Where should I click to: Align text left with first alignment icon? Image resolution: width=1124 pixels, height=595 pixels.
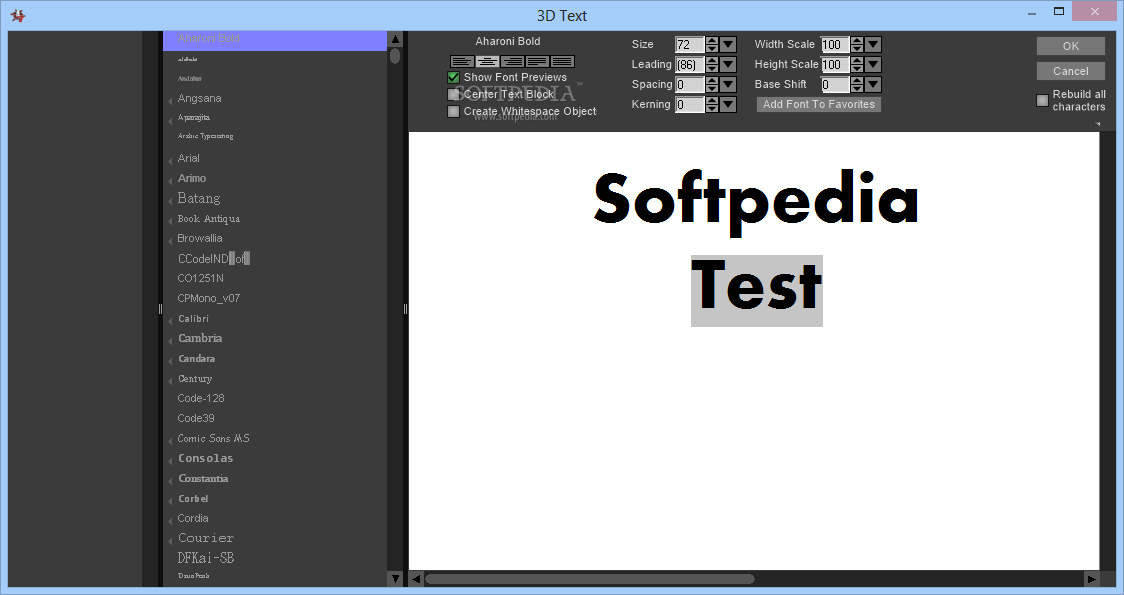pos(462,62)
